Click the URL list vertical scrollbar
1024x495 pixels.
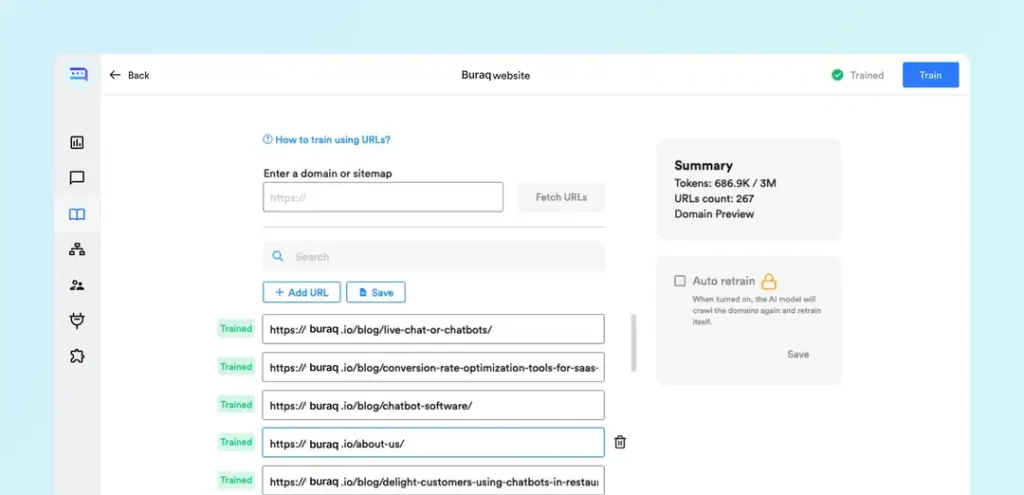(633, 343)
